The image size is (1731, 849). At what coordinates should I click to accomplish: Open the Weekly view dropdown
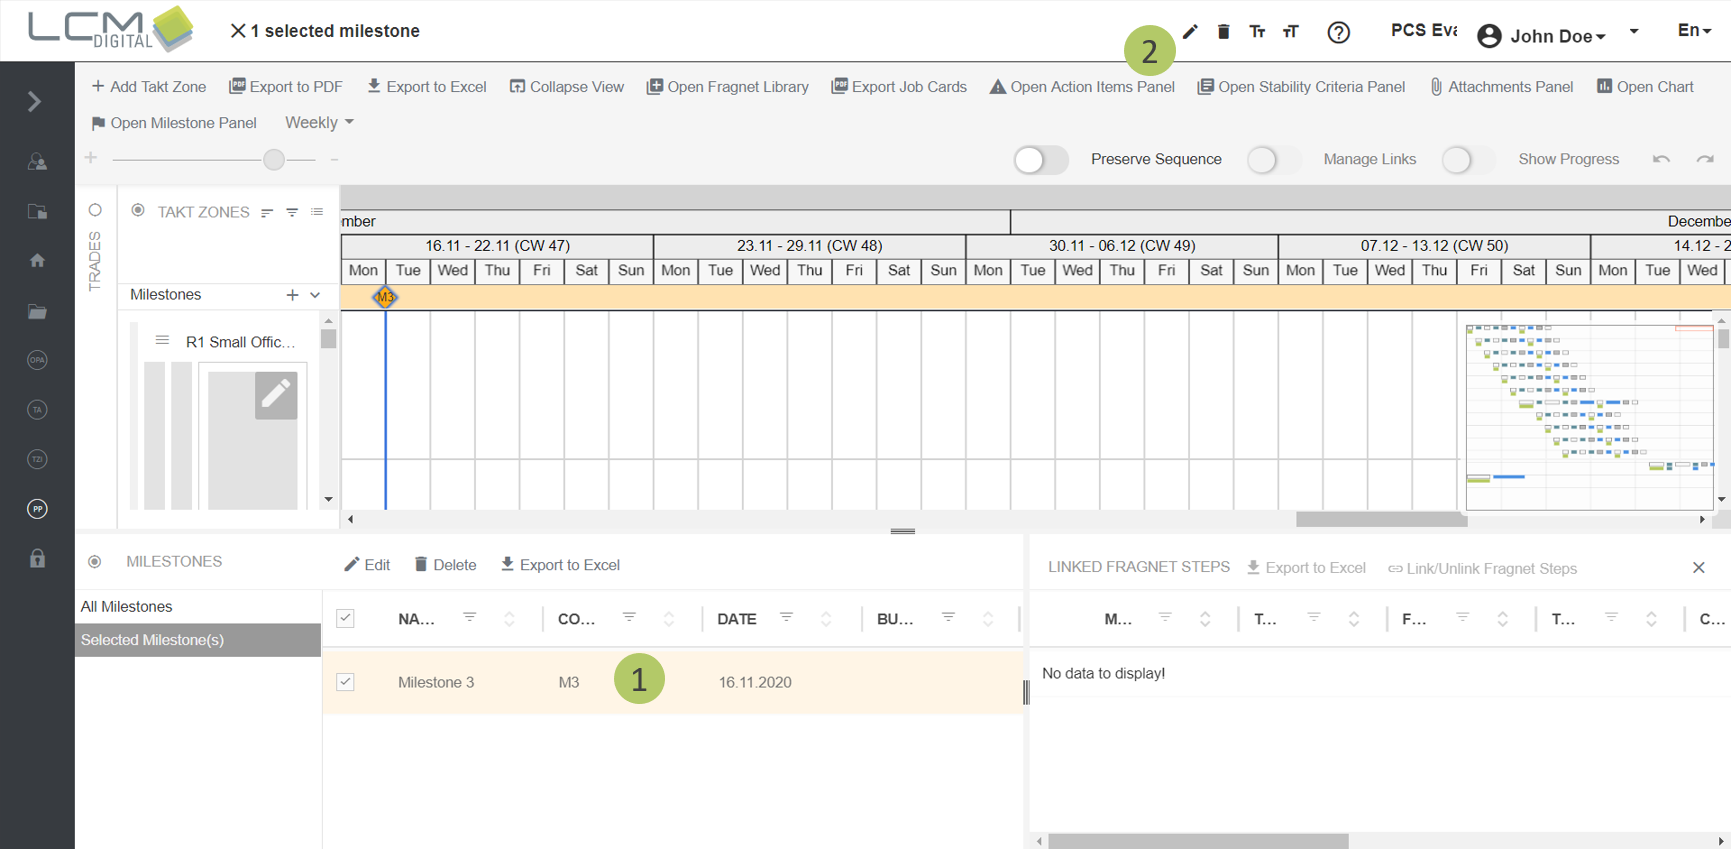click(319, 123)
